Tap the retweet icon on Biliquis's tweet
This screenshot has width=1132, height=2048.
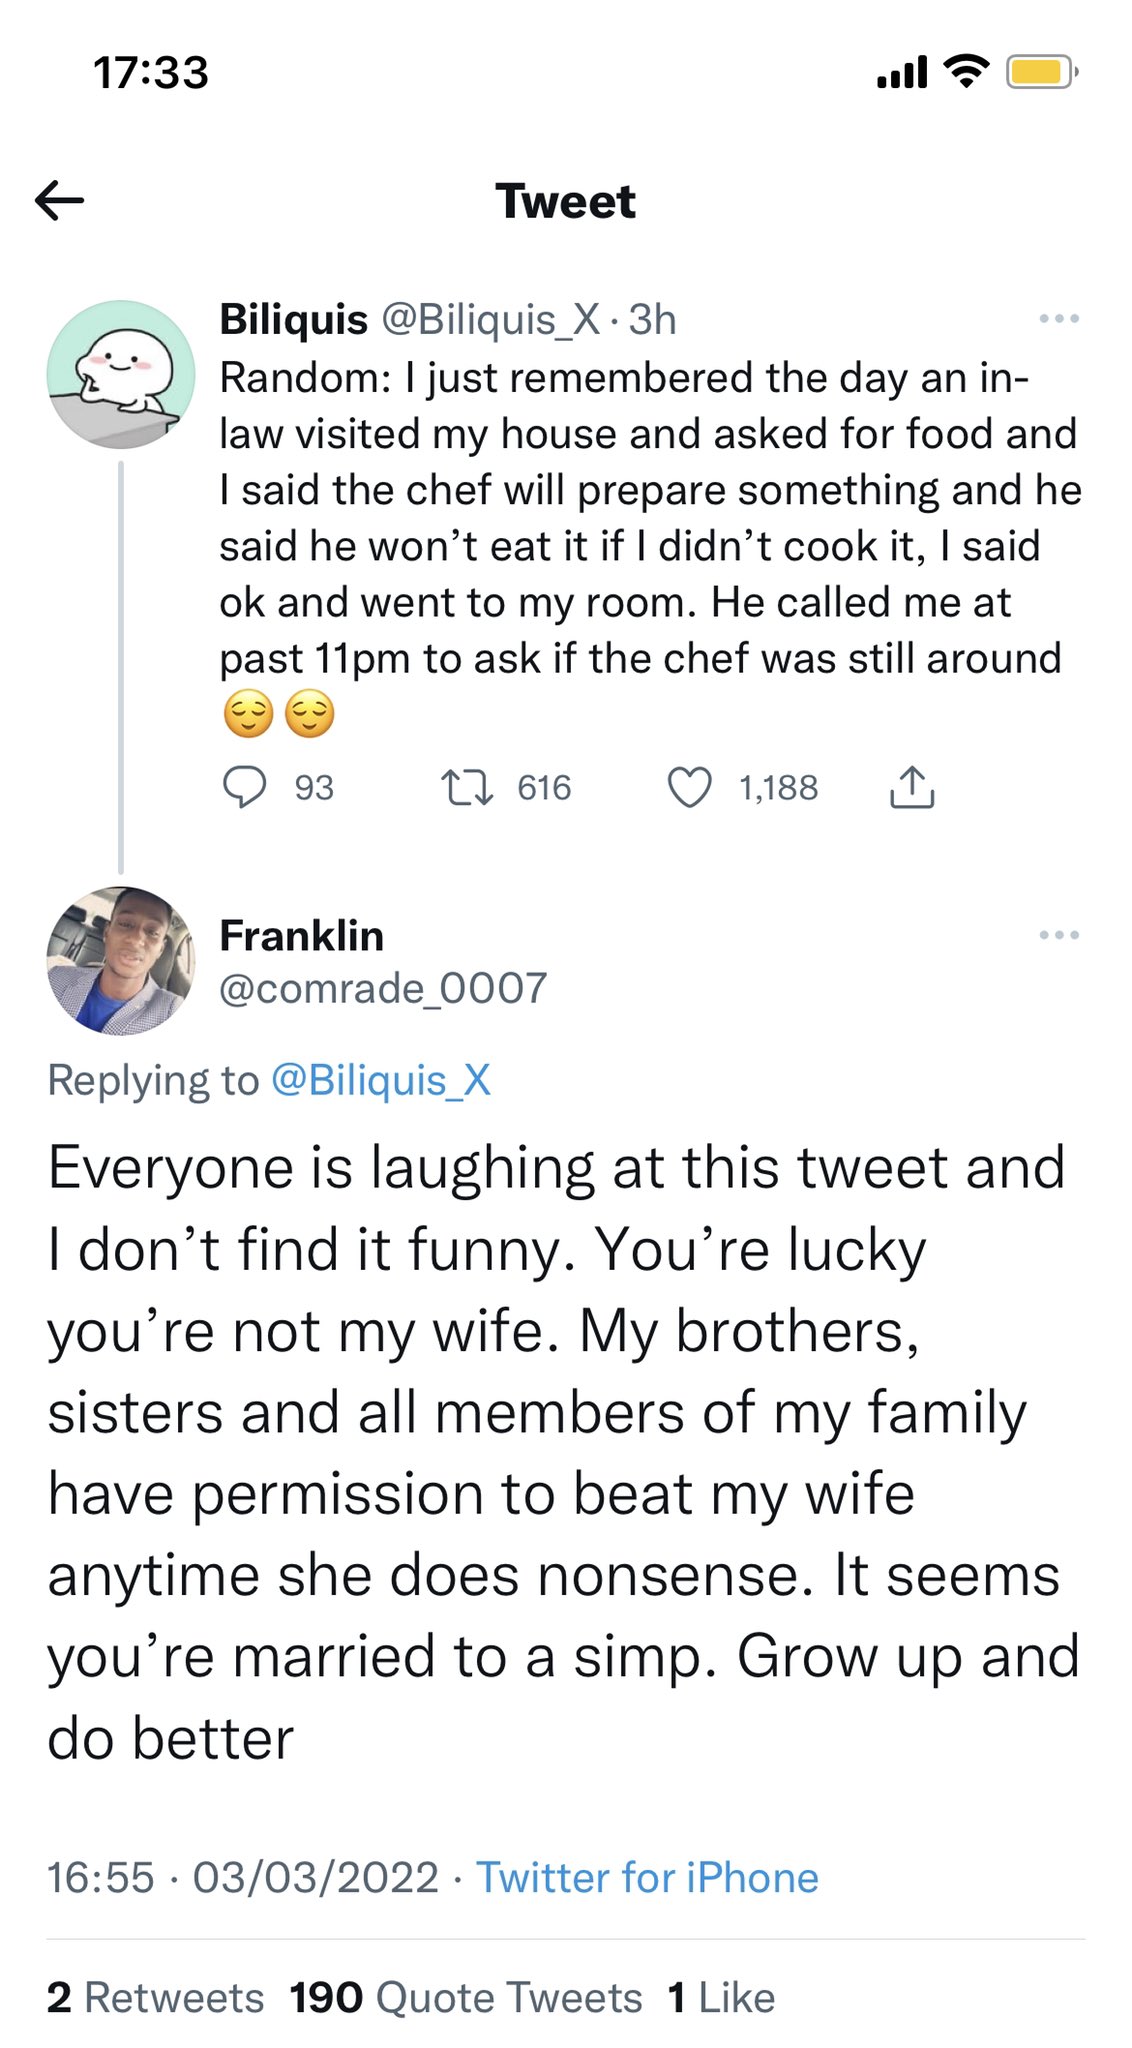(467, 787)
